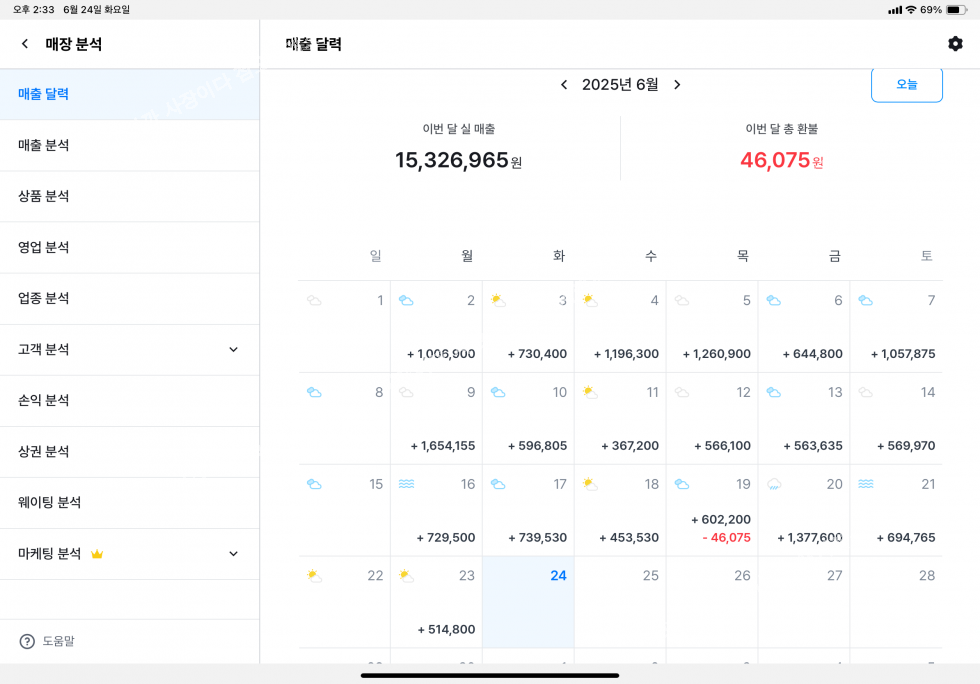Open the 웨이팅 분석 page
Screen dimensions: 980x684
click(50, 502)
